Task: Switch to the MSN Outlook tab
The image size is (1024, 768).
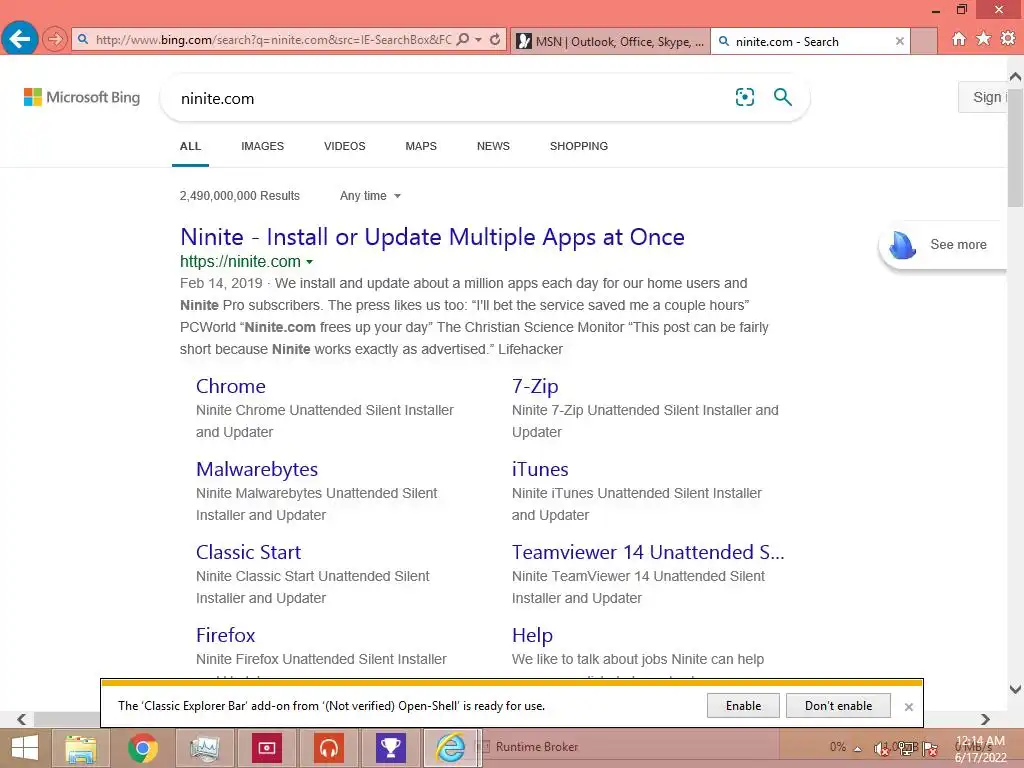Action: coord(611,41)
